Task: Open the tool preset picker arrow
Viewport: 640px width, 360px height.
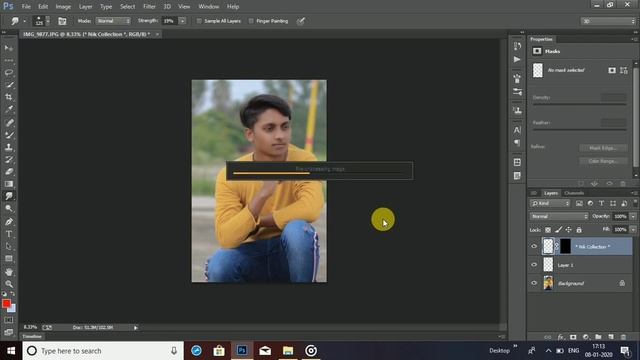Action: click(x=24, y=21)
